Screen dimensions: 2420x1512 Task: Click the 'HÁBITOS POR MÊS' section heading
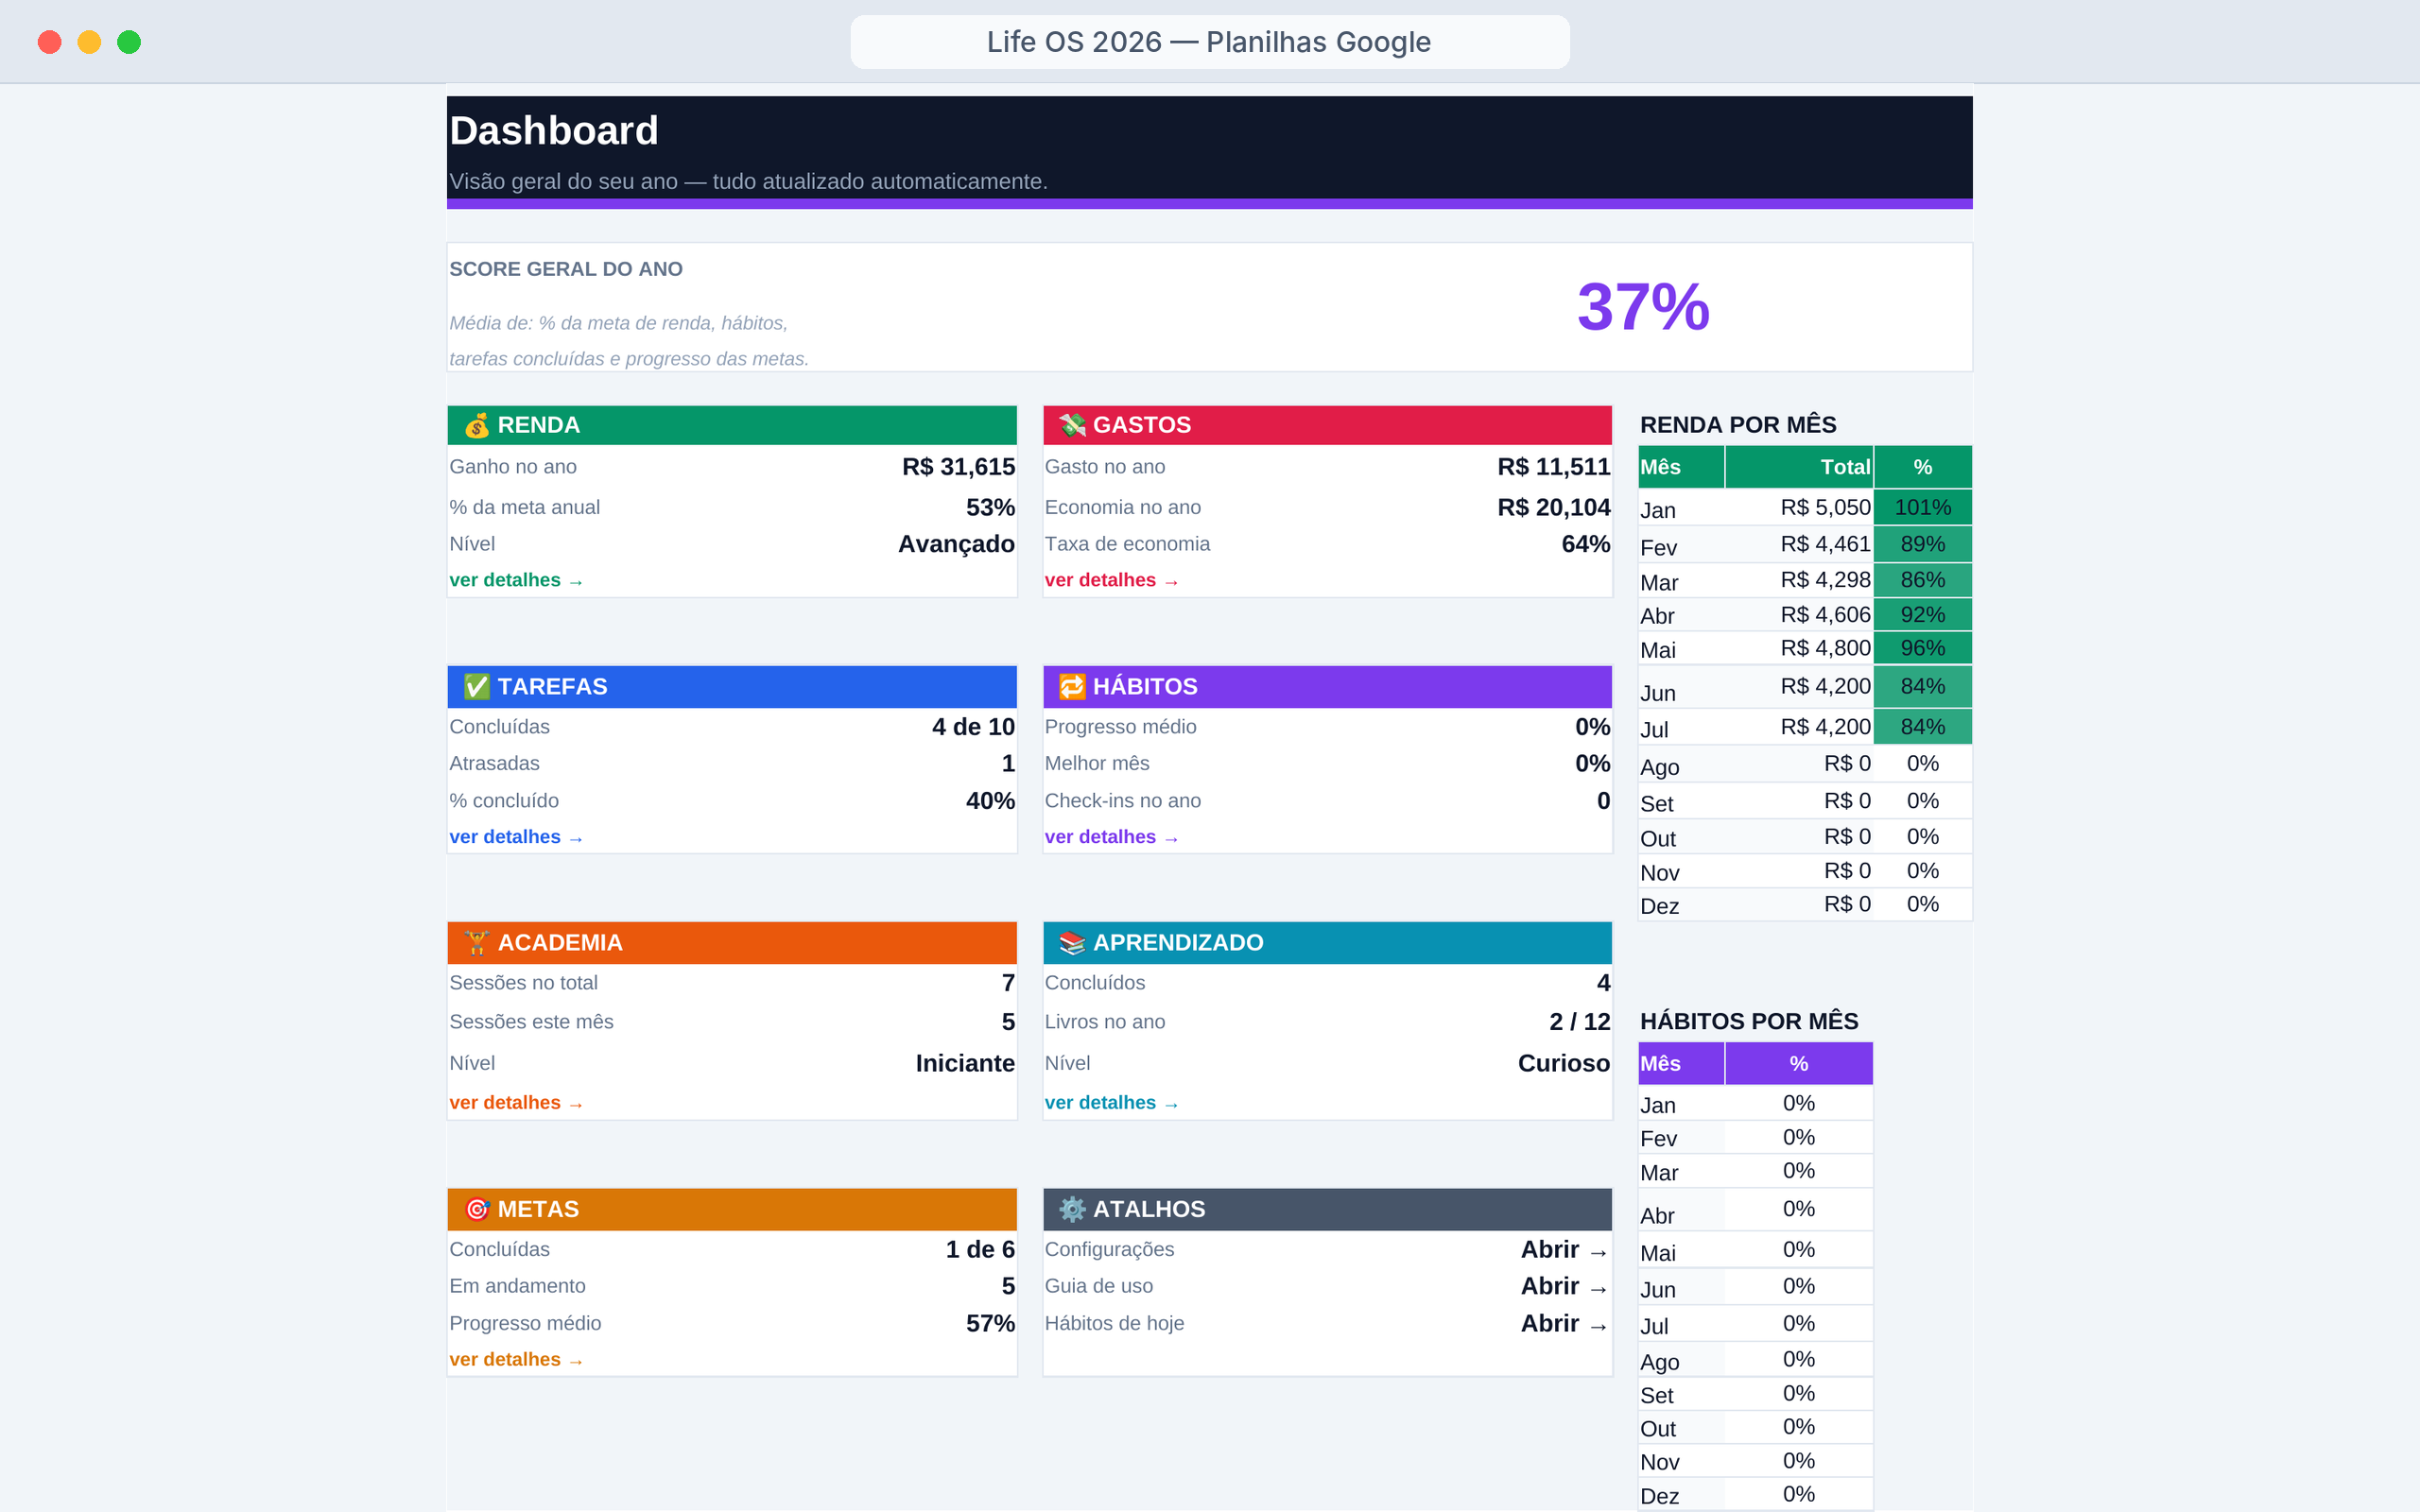pos(1749,1022)
